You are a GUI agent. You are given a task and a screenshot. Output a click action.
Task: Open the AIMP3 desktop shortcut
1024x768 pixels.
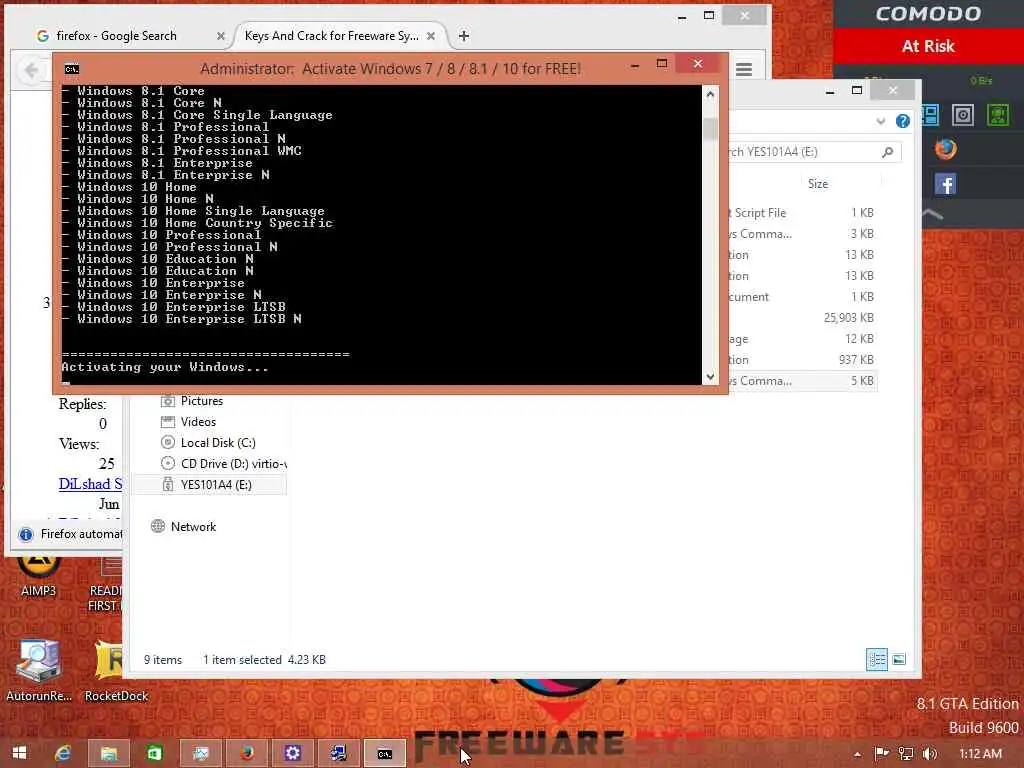[x=38, y=575]
